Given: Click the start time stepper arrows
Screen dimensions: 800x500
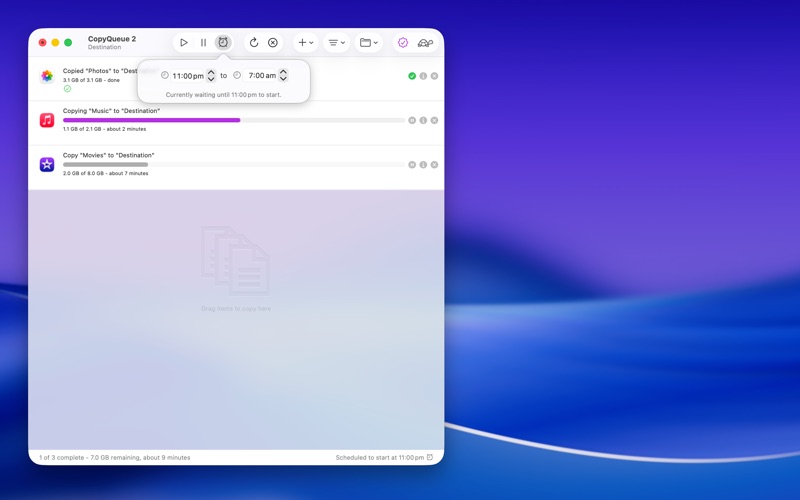Looking at the screenshot, I should point(211,76).
